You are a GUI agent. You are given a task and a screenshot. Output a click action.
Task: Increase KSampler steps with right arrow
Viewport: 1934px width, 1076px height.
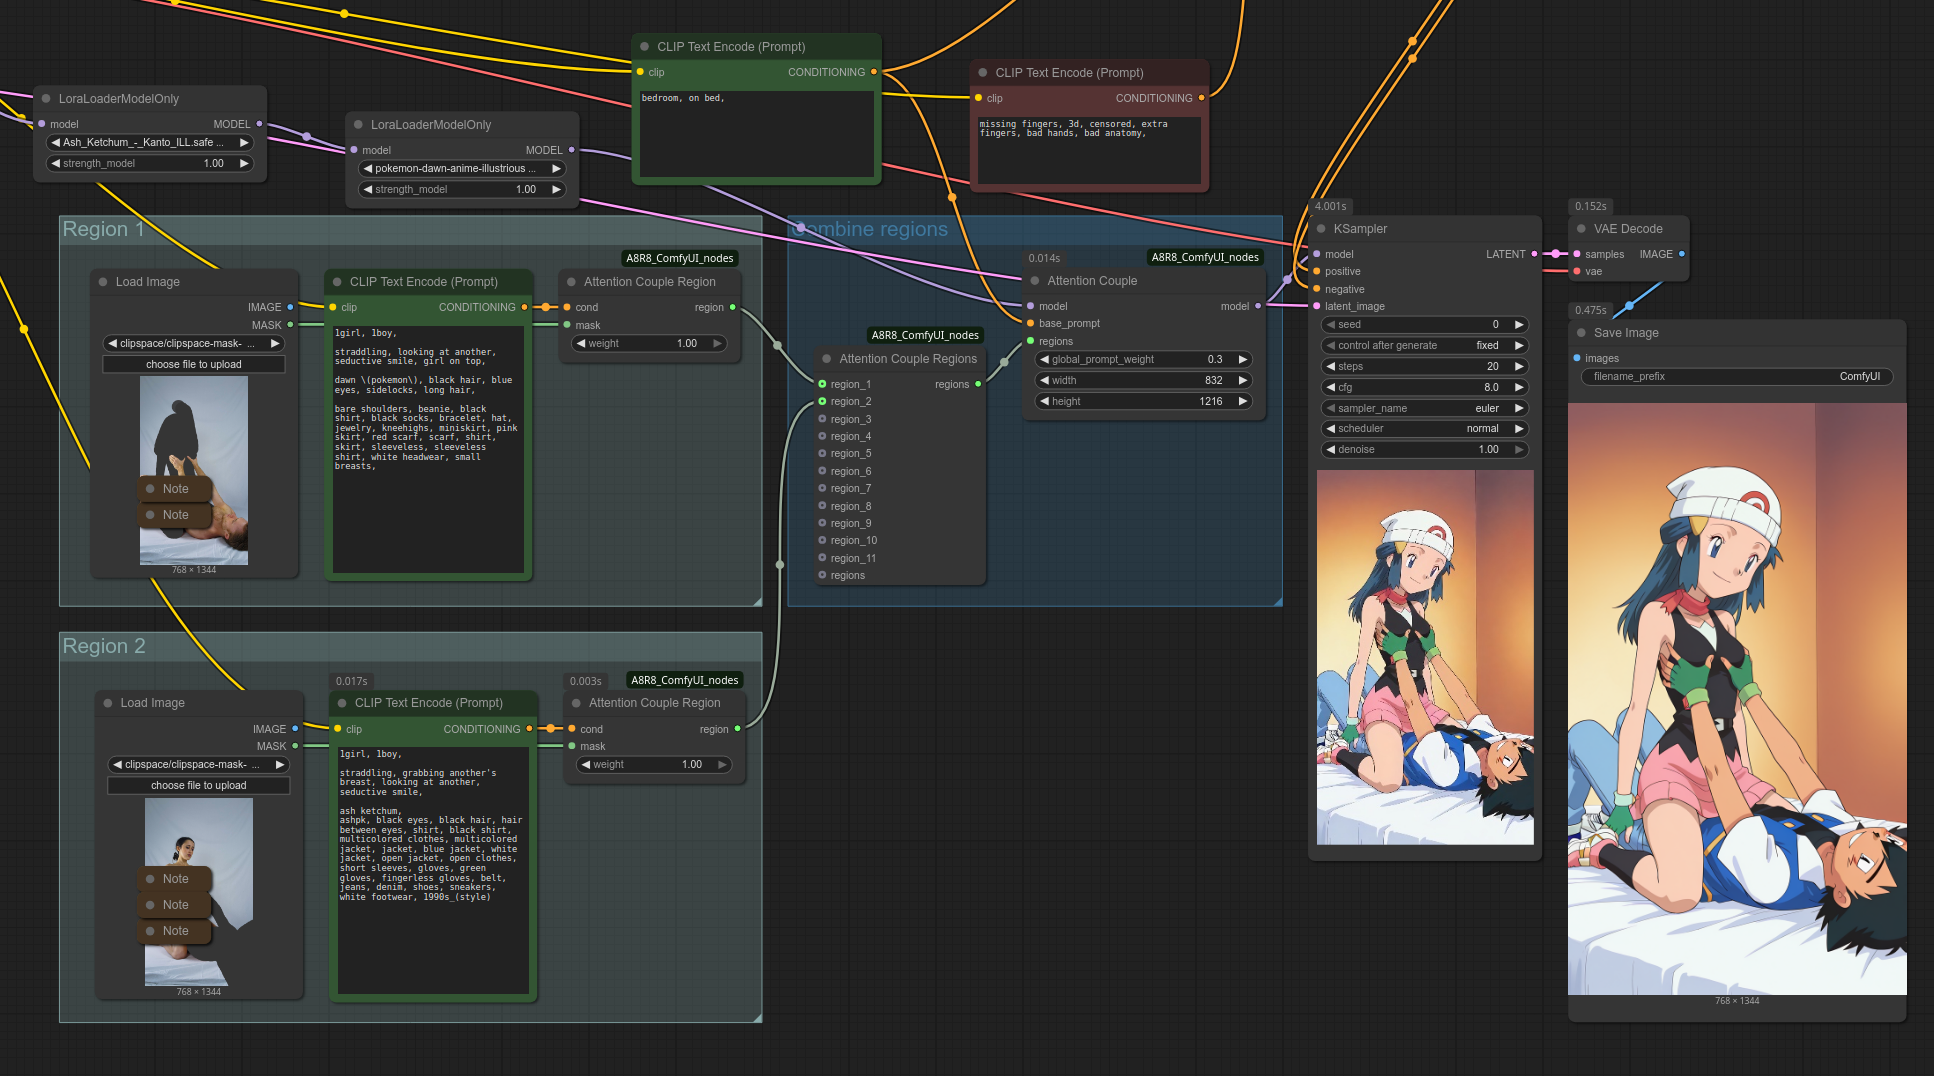click(1519, 366)
